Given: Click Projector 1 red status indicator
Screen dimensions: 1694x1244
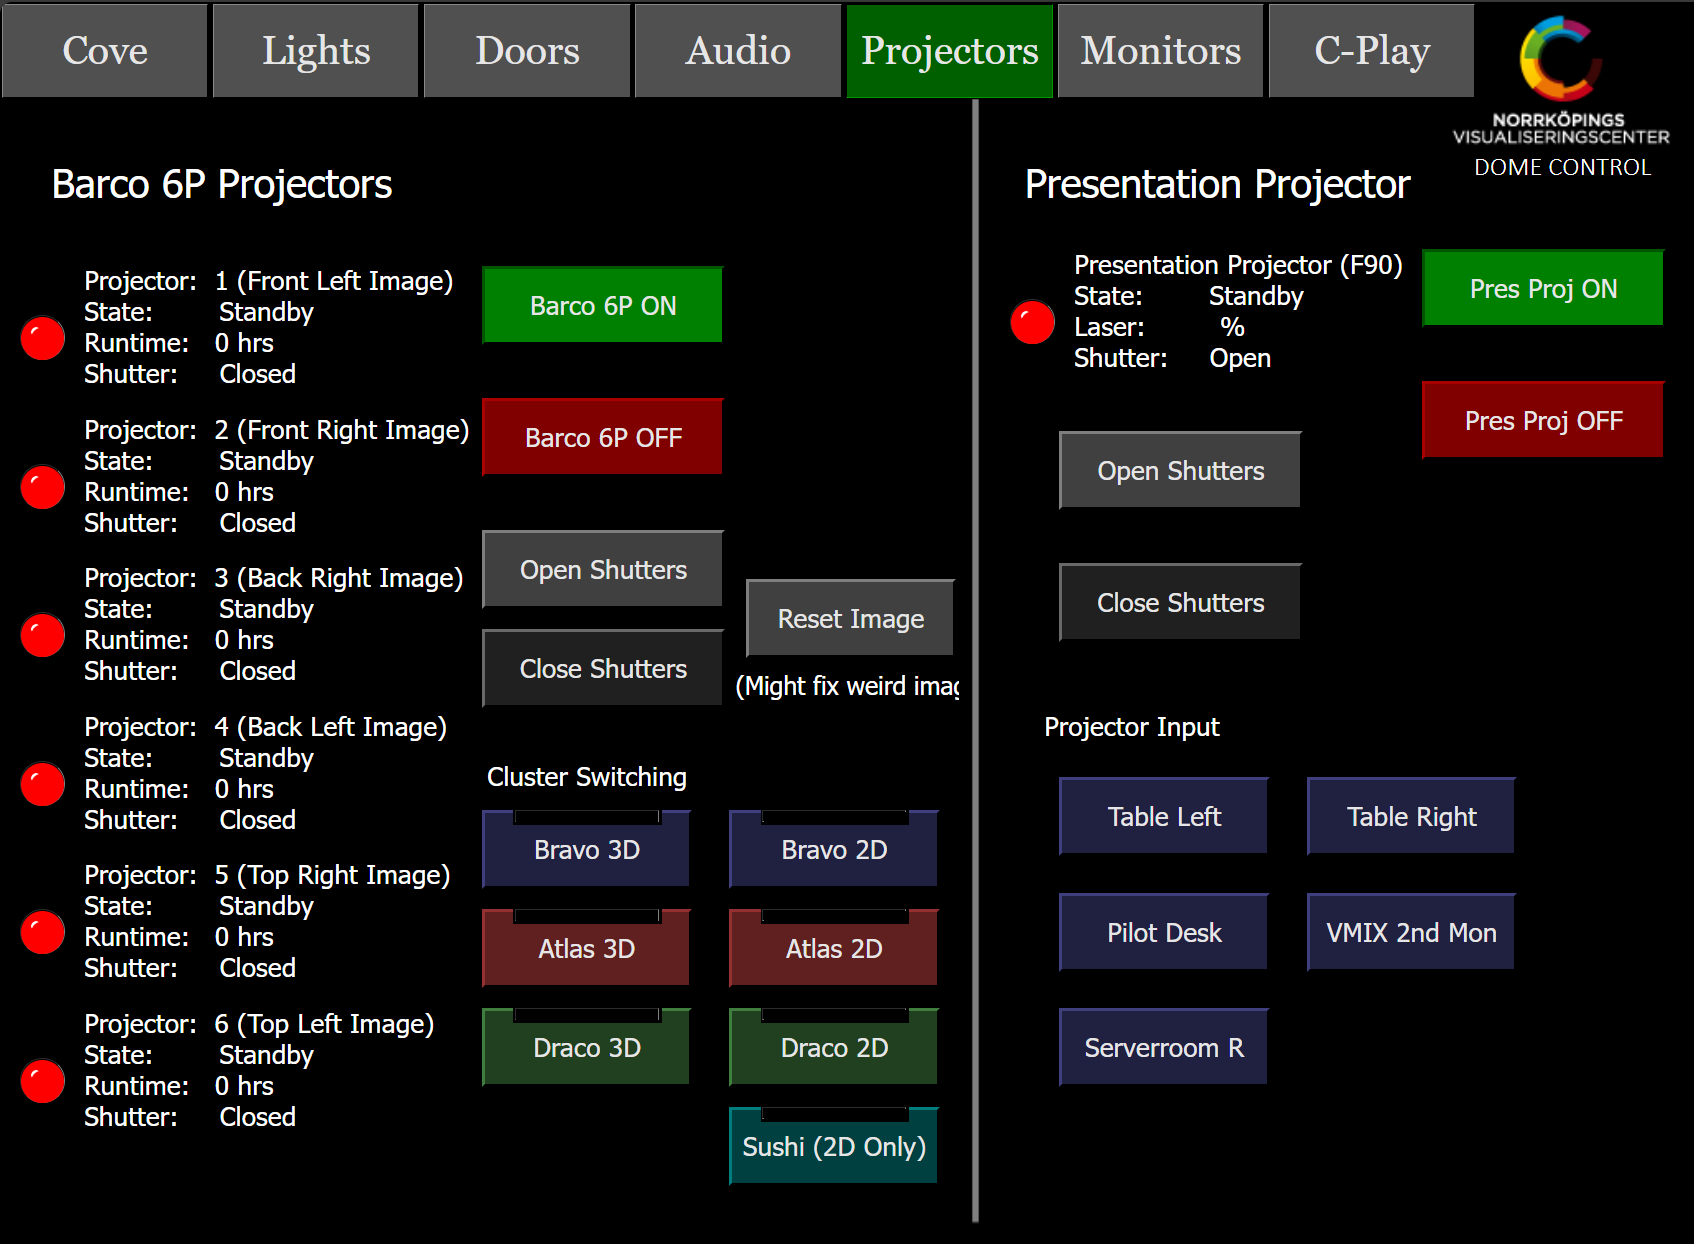Looking at the screenshot, I should (43, 338).
